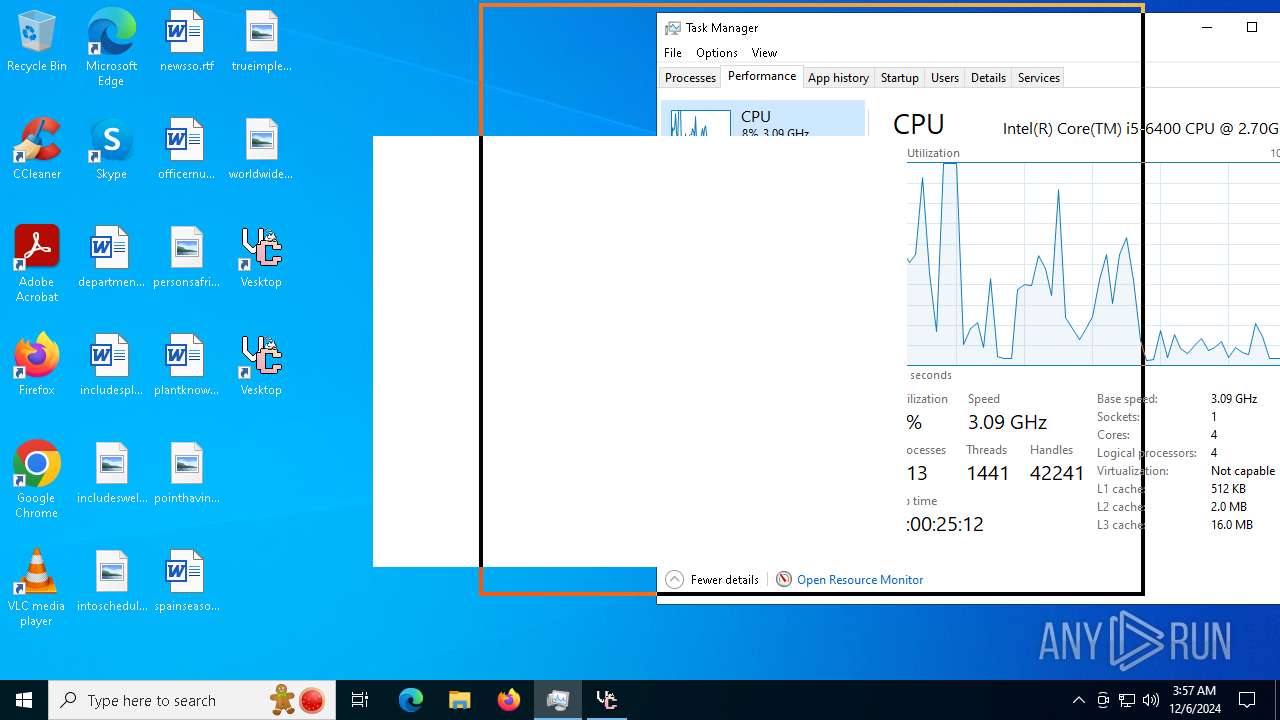Screen dimensions: 1280x720
Task: Maximize the Task Manager window
Action: coord(1251,27)
